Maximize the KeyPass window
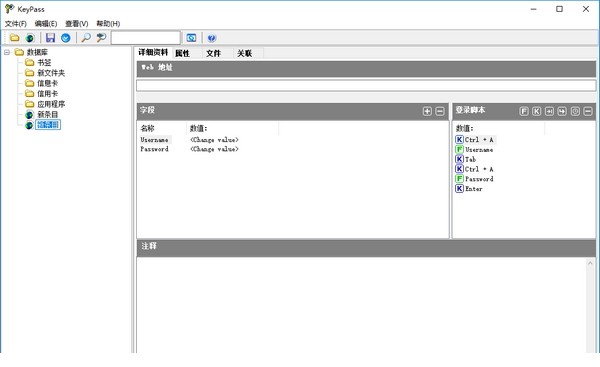600x367 pixels. coord(559,9)
